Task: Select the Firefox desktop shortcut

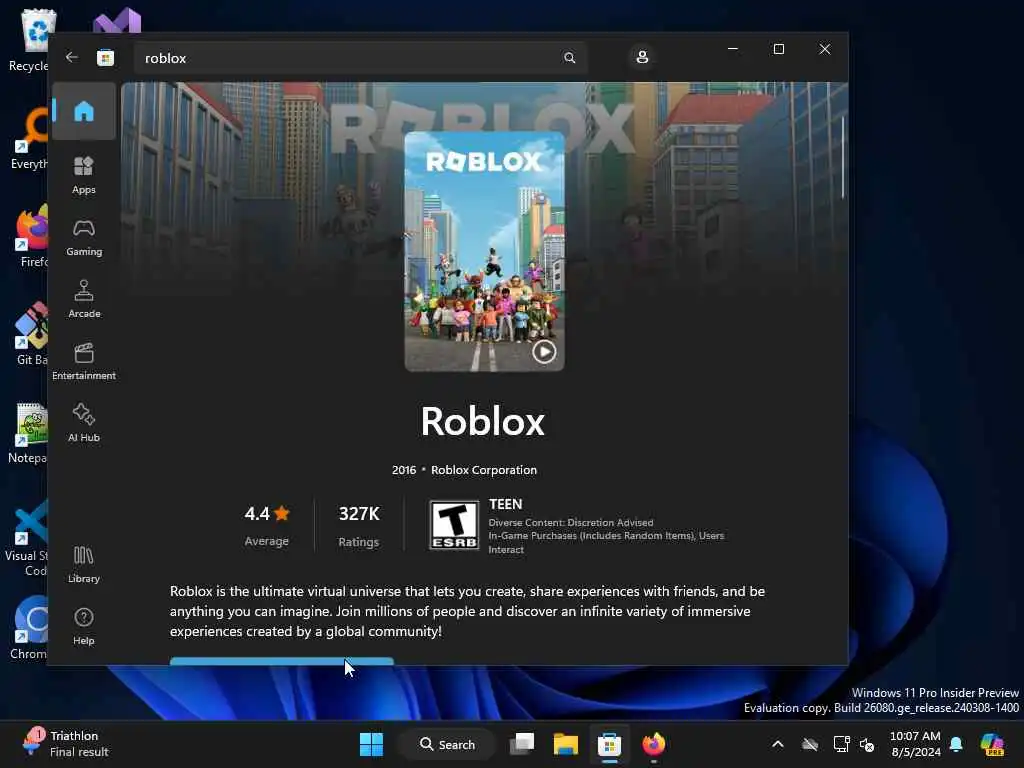Action: [x=31, y=236]
